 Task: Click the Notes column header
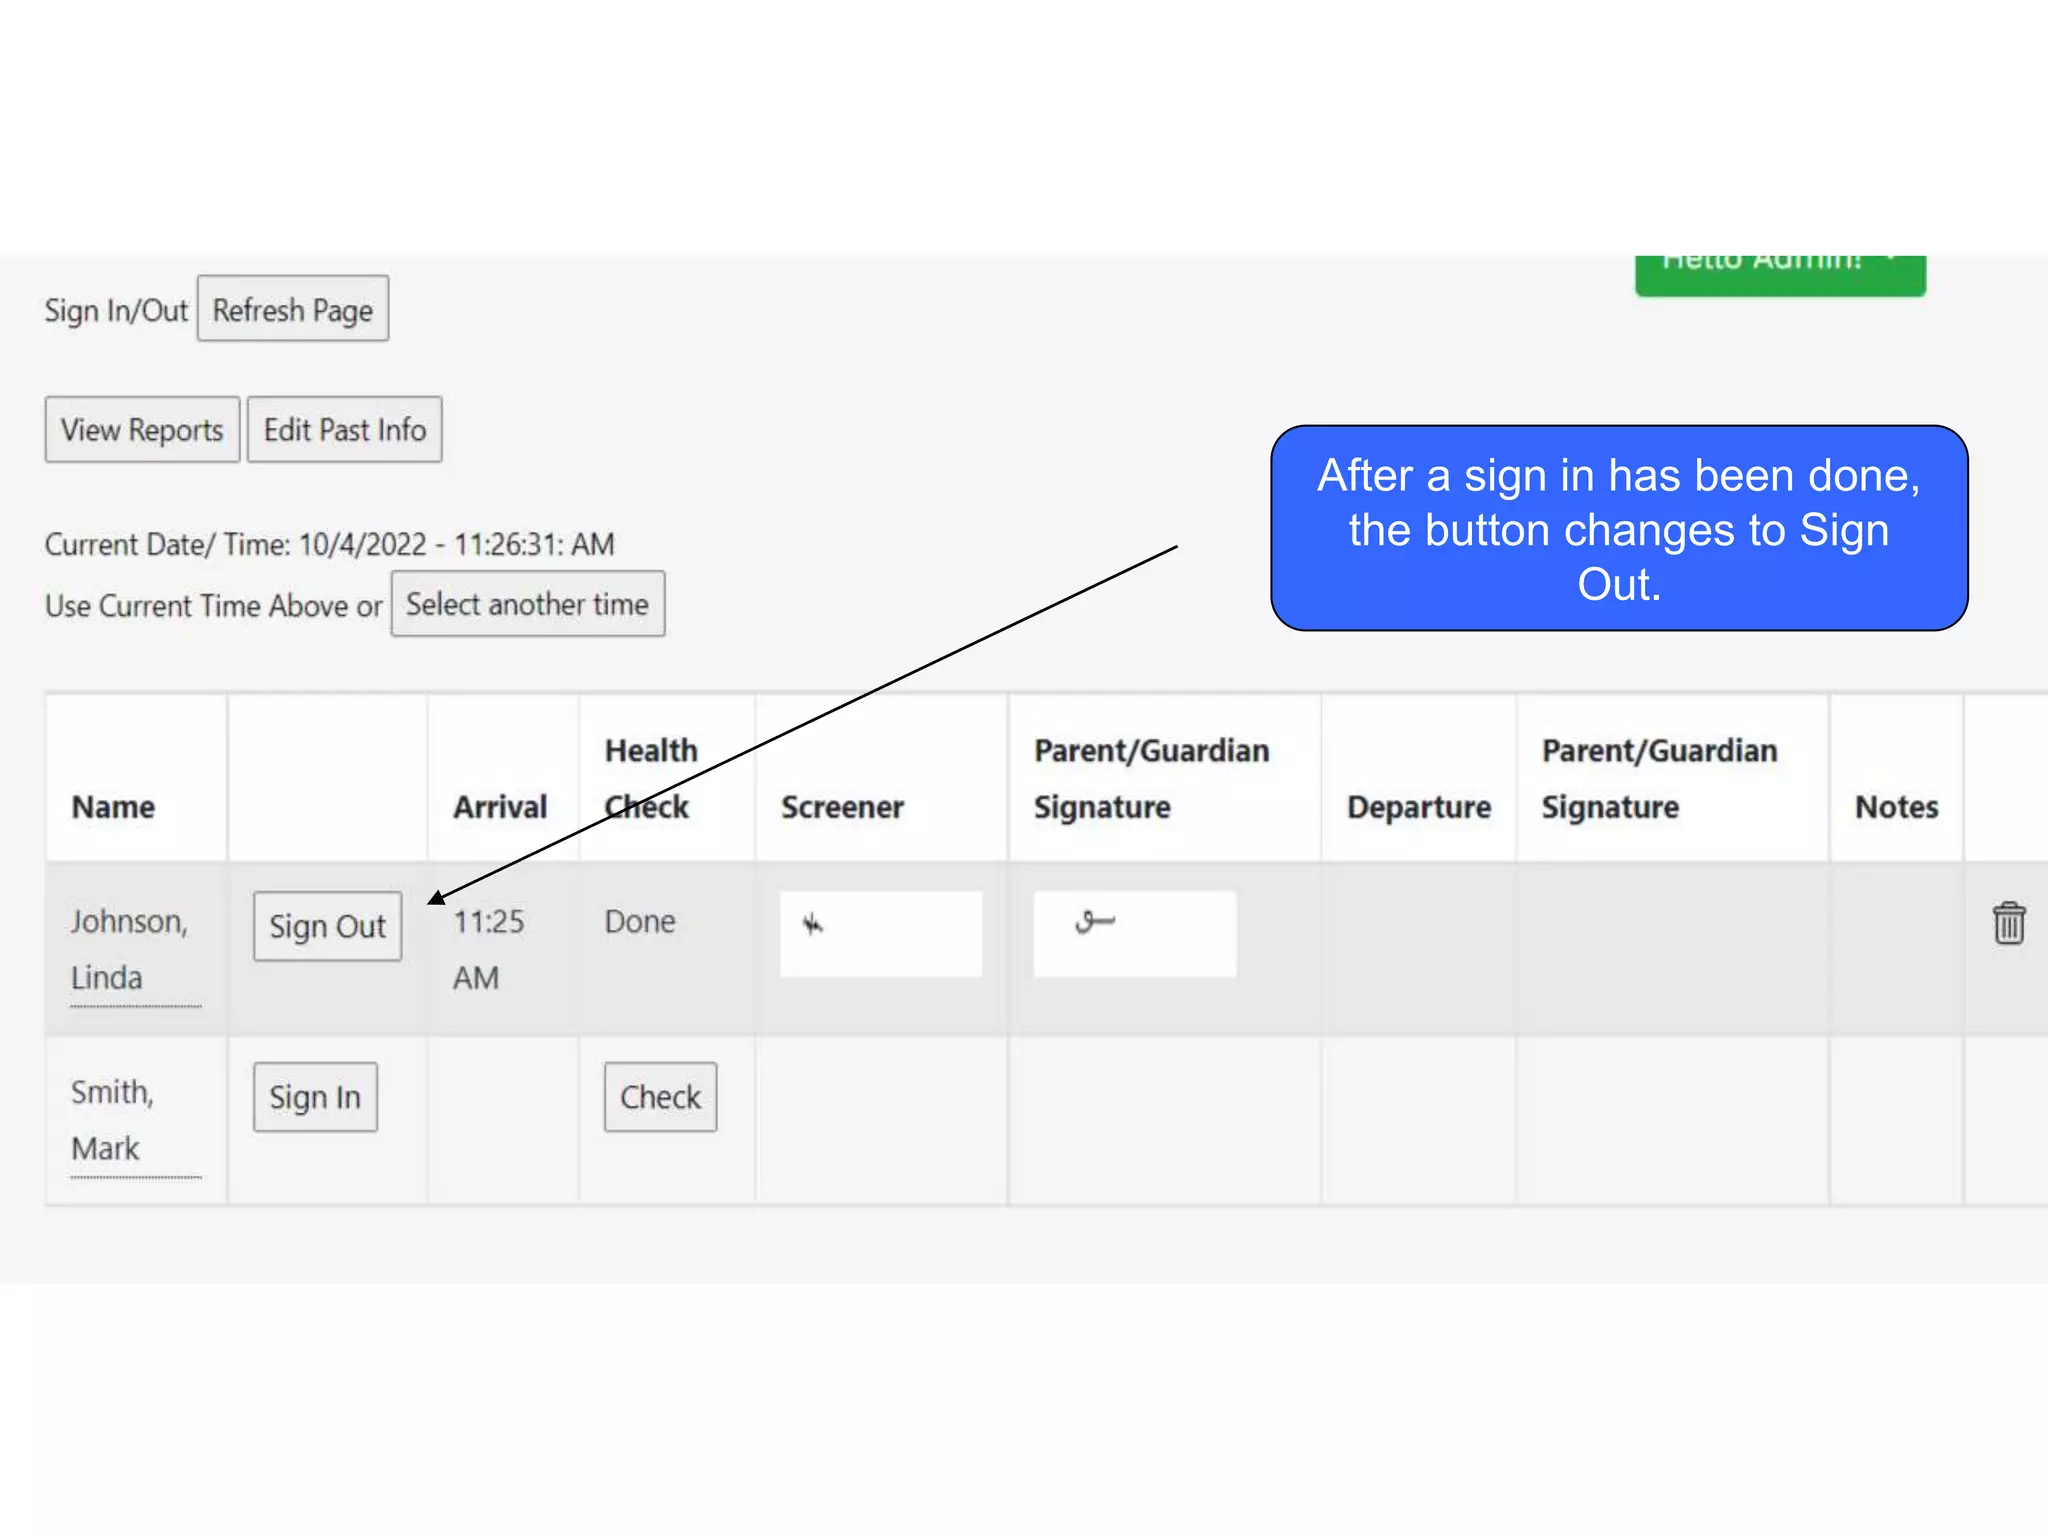[1896, 806]
